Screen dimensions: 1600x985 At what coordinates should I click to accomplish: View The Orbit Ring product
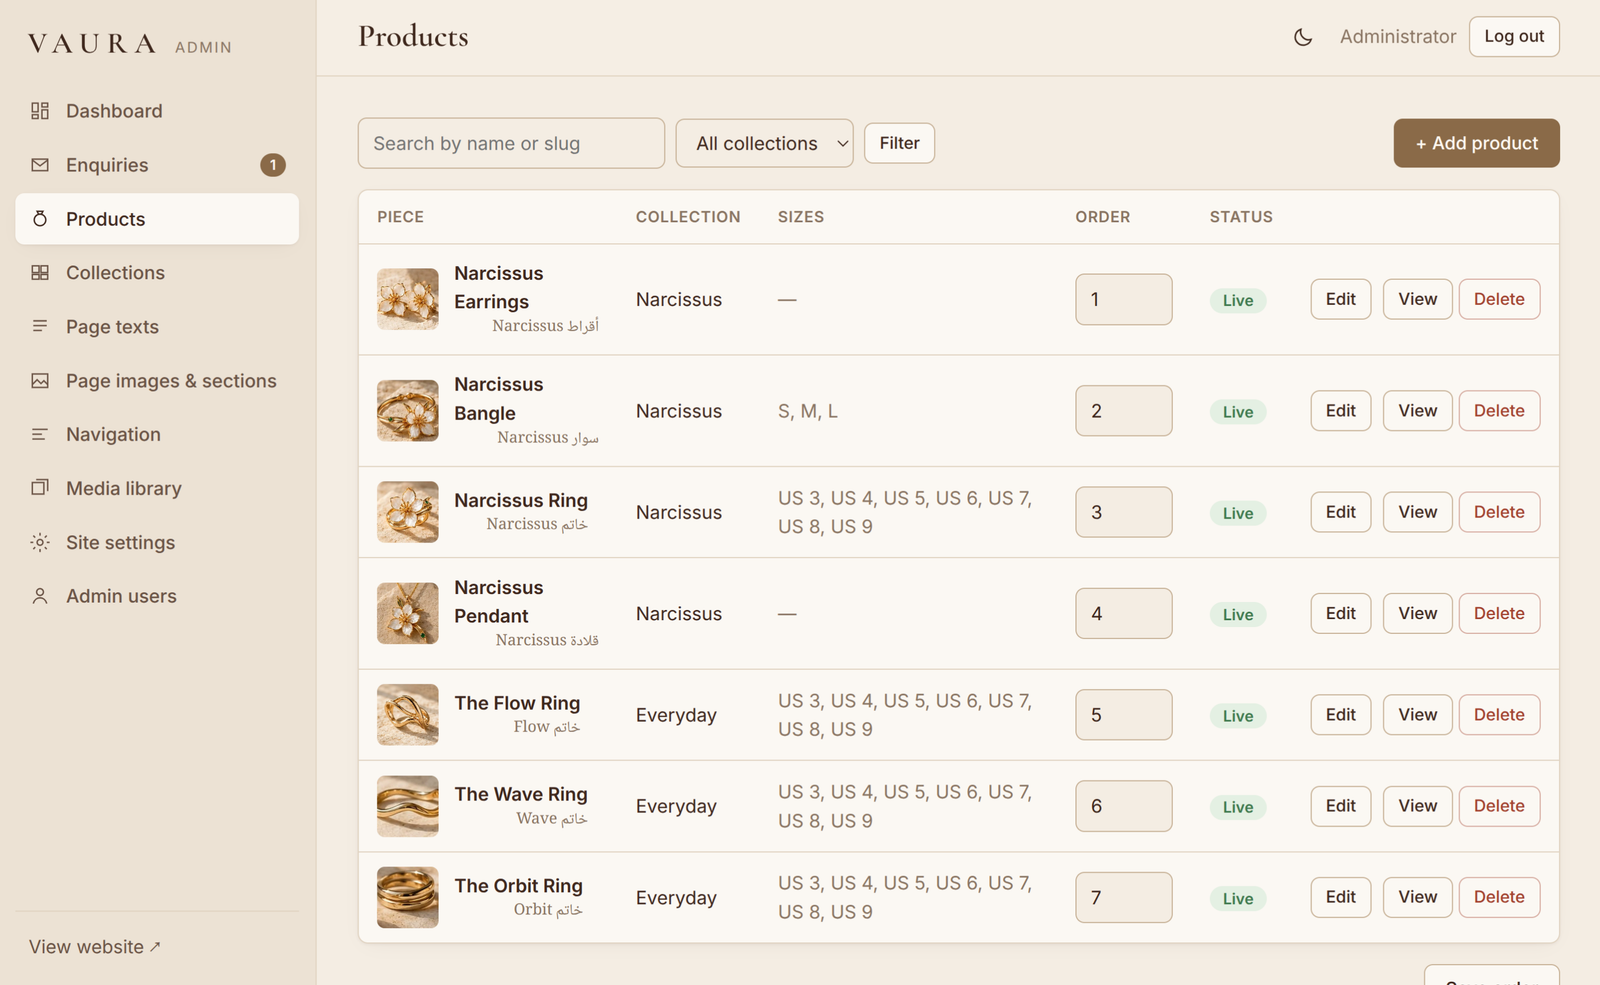point(1417,897)
